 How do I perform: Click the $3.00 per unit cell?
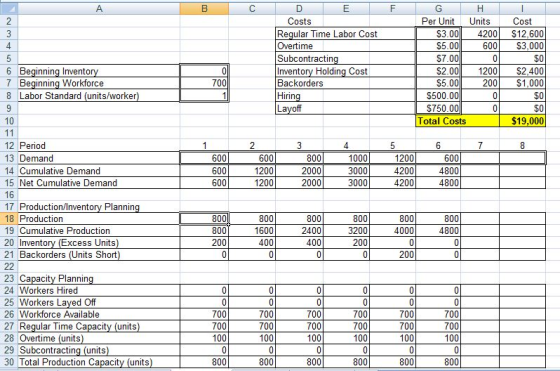(438, 34)
